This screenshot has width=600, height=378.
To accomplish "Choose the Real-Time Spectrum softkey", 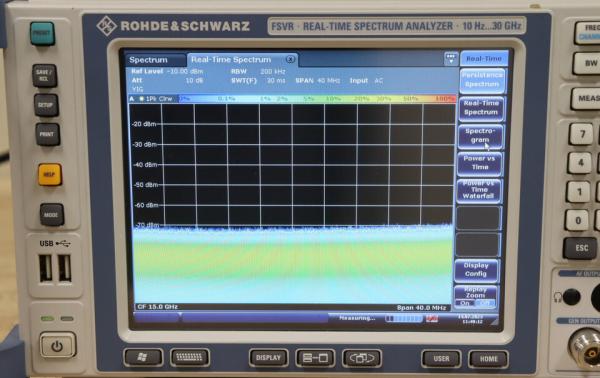I will click(481, 108).
